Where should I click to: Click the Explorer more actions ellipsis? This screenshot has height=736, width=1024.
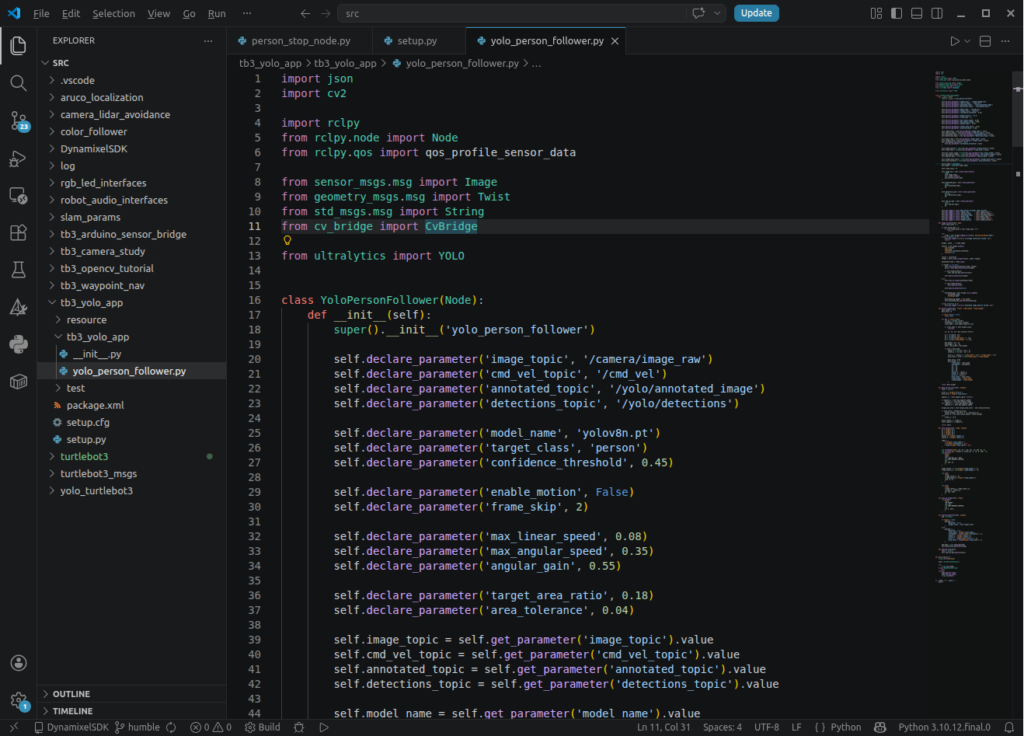[x=208, y=40]
